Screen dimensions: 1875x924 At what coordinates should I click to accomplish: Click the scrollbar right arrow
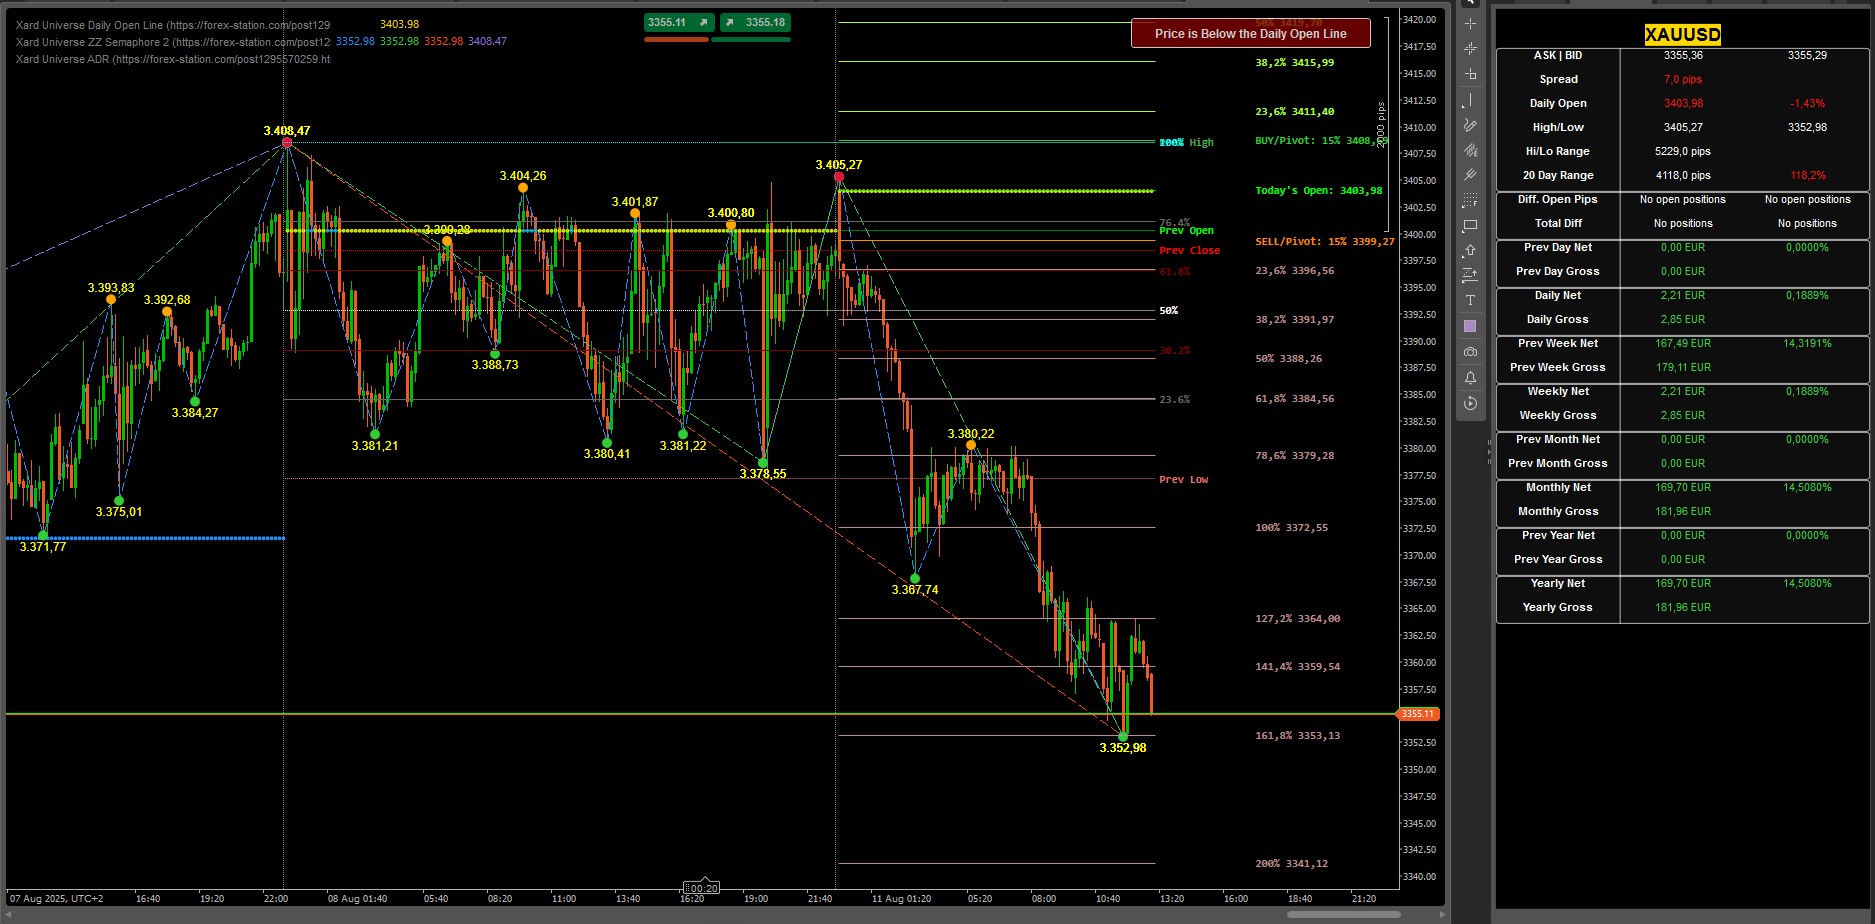1441,914
